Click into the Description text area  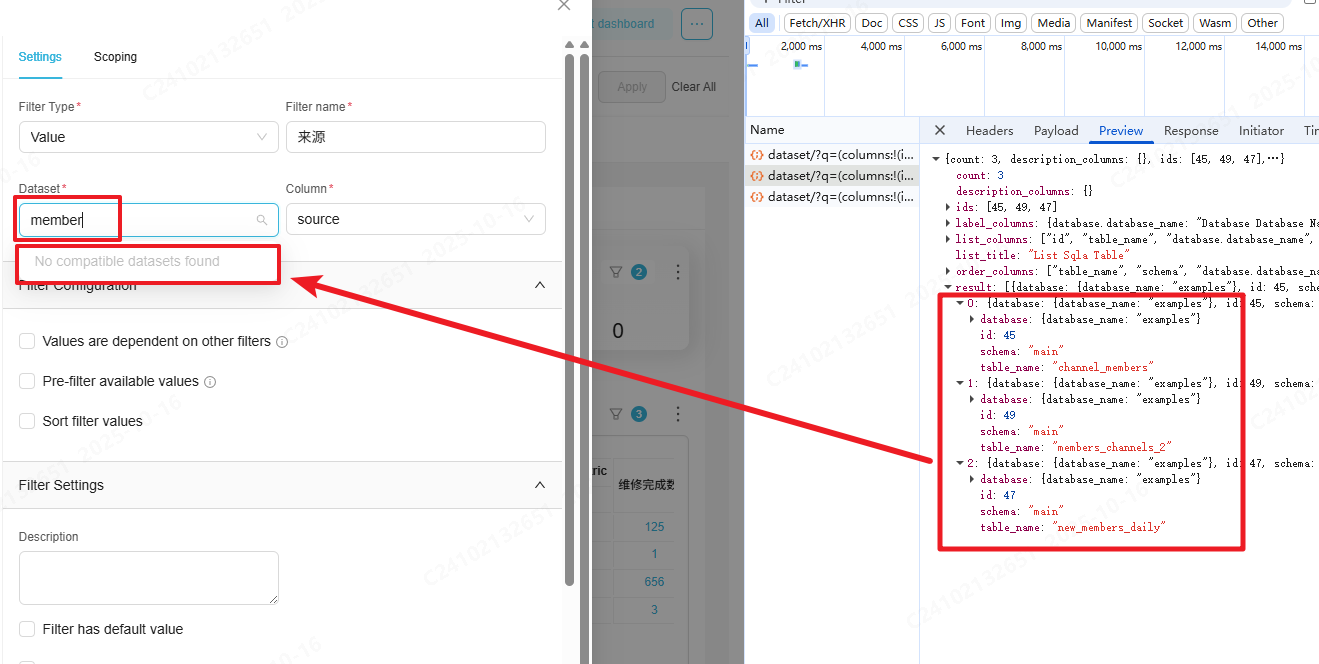click(148, 577)
